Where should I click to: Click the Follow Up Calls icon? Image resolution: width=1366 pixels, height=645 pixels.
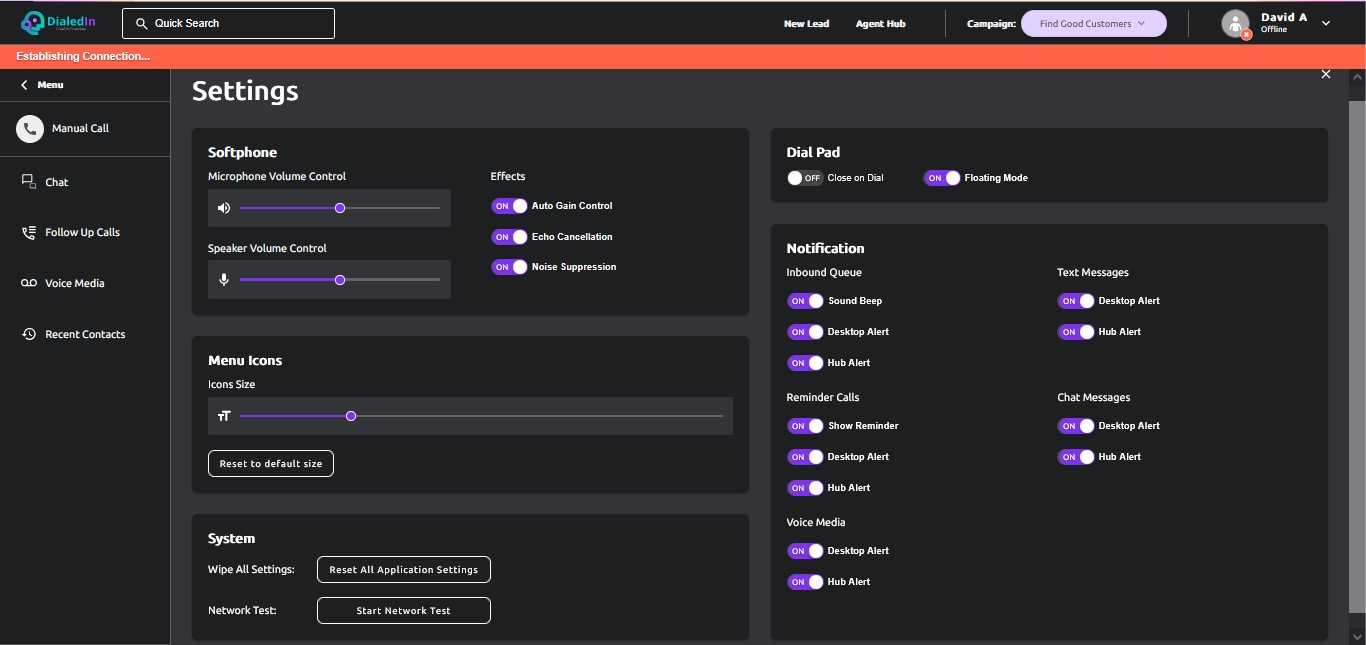click(29, 233)
